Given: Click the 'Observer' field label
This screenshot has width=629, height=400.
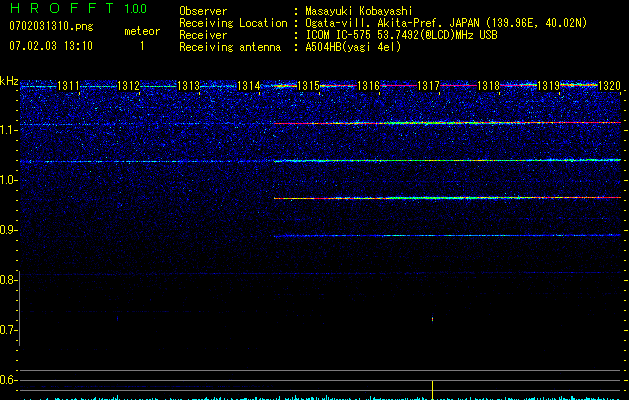Looking at the screenshot, I should coord(203,11).
